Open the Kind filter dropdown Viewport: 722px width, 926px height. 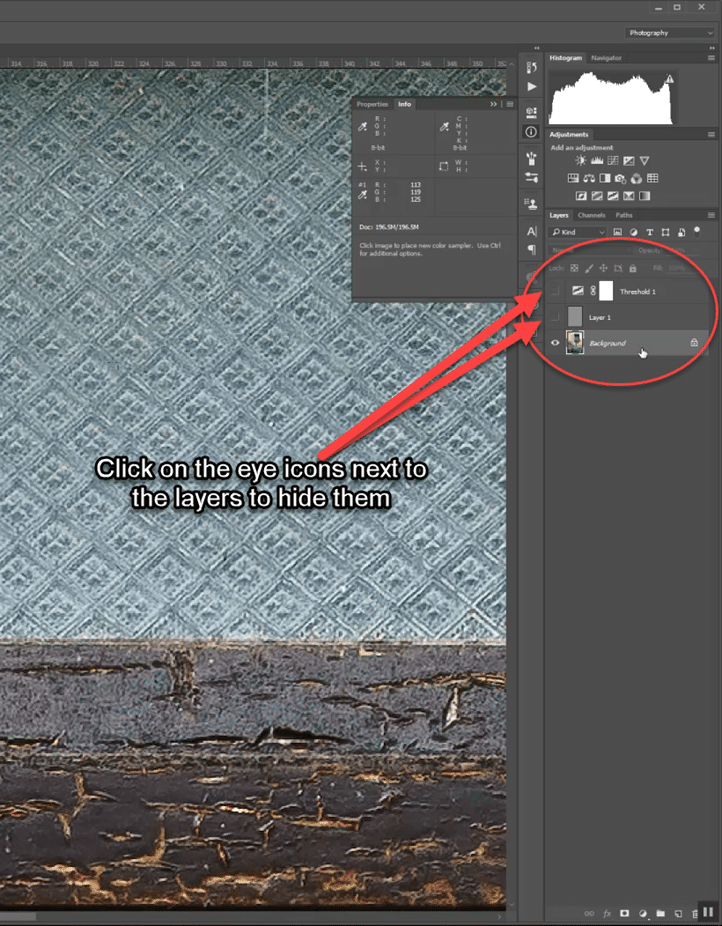click(578, 232)
